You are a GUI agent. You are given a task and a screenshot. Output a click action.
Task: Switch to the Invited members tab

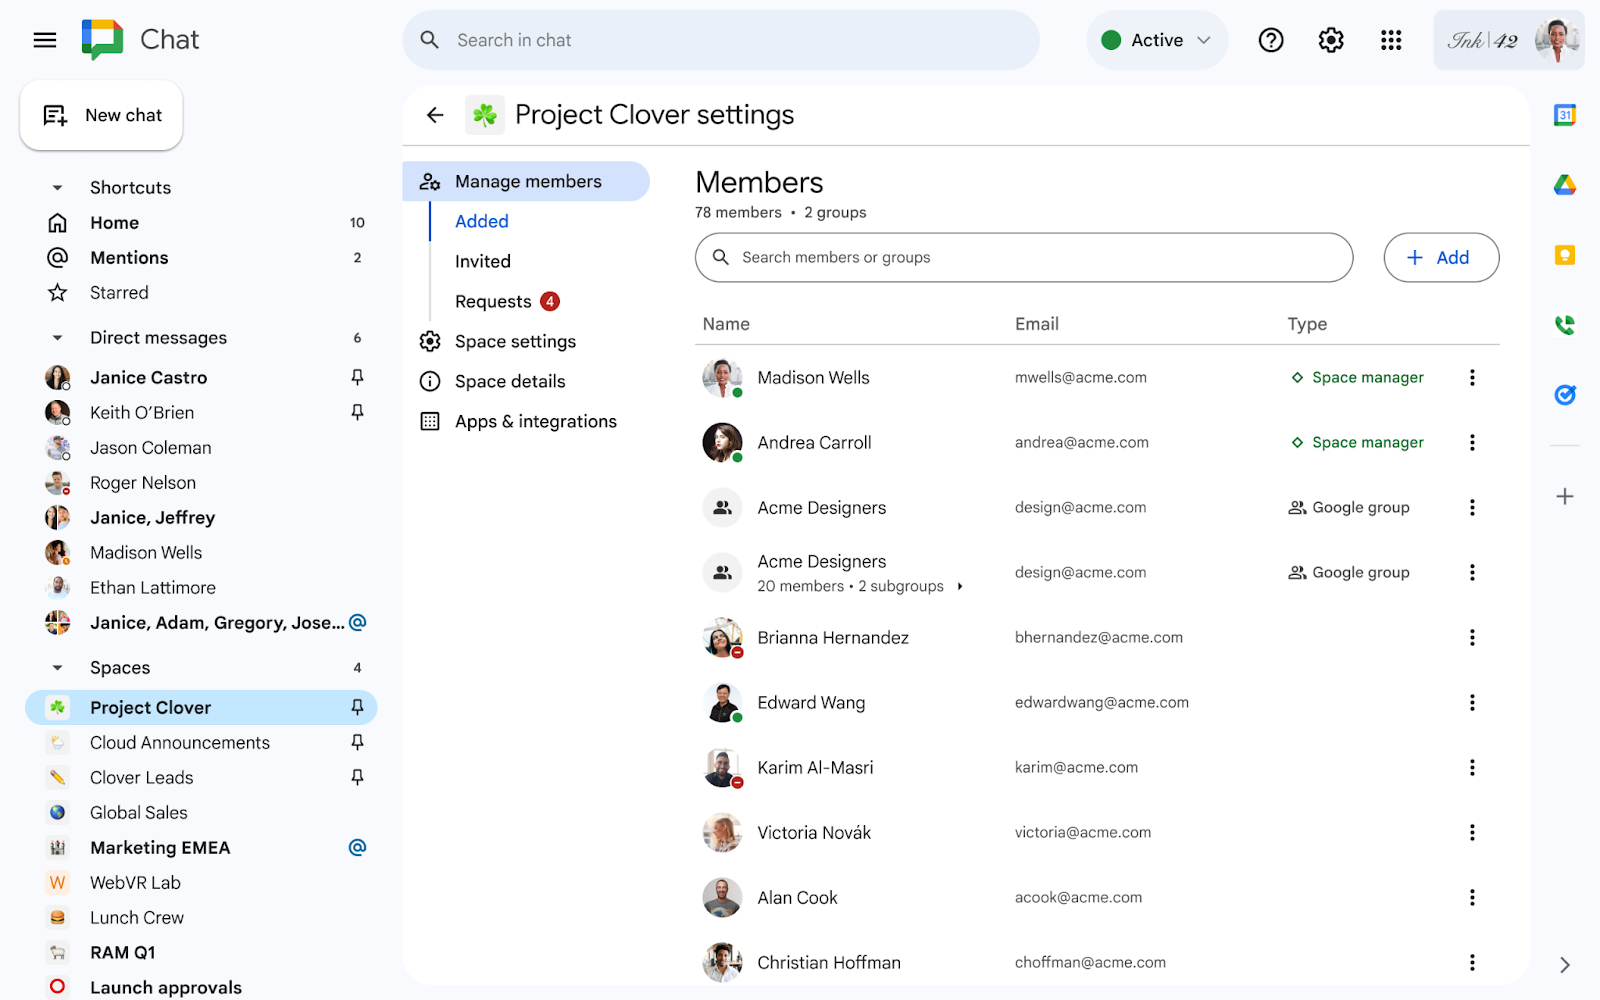483,261
